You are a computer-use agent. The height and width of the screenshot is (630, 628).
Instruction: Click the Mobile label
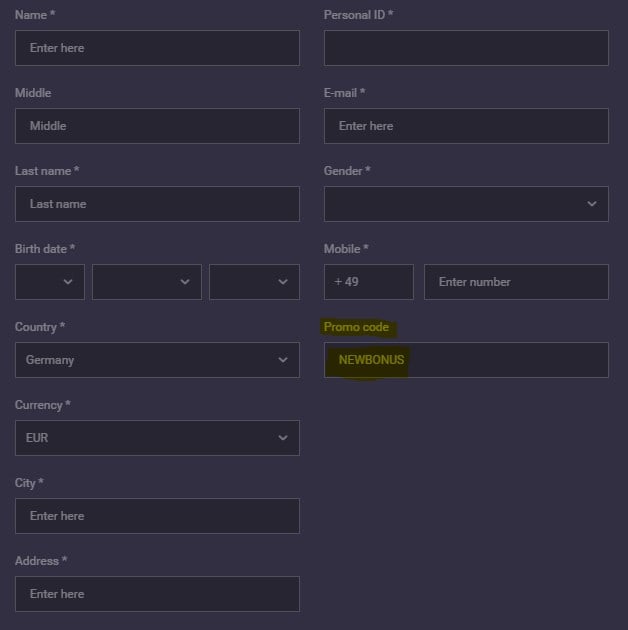(346, 249)
